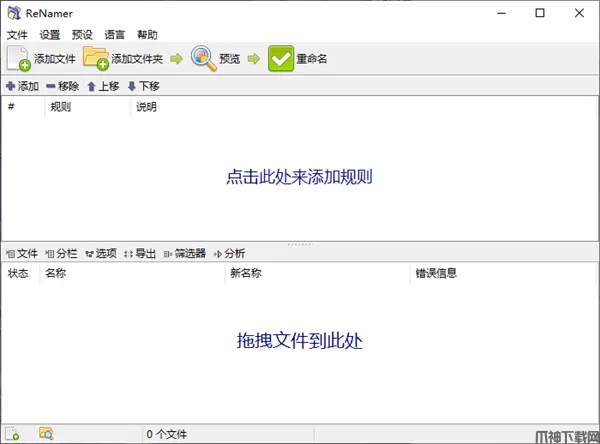Click the 分析 analyze button
Viewport: 600px width, 444px height.
click(229, 253)
